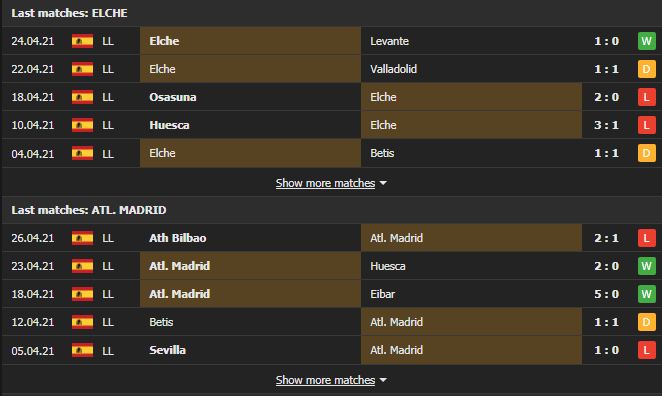
Task: Open the Osasuna team name
Action: pyautogui.click(x=173, y=97)
